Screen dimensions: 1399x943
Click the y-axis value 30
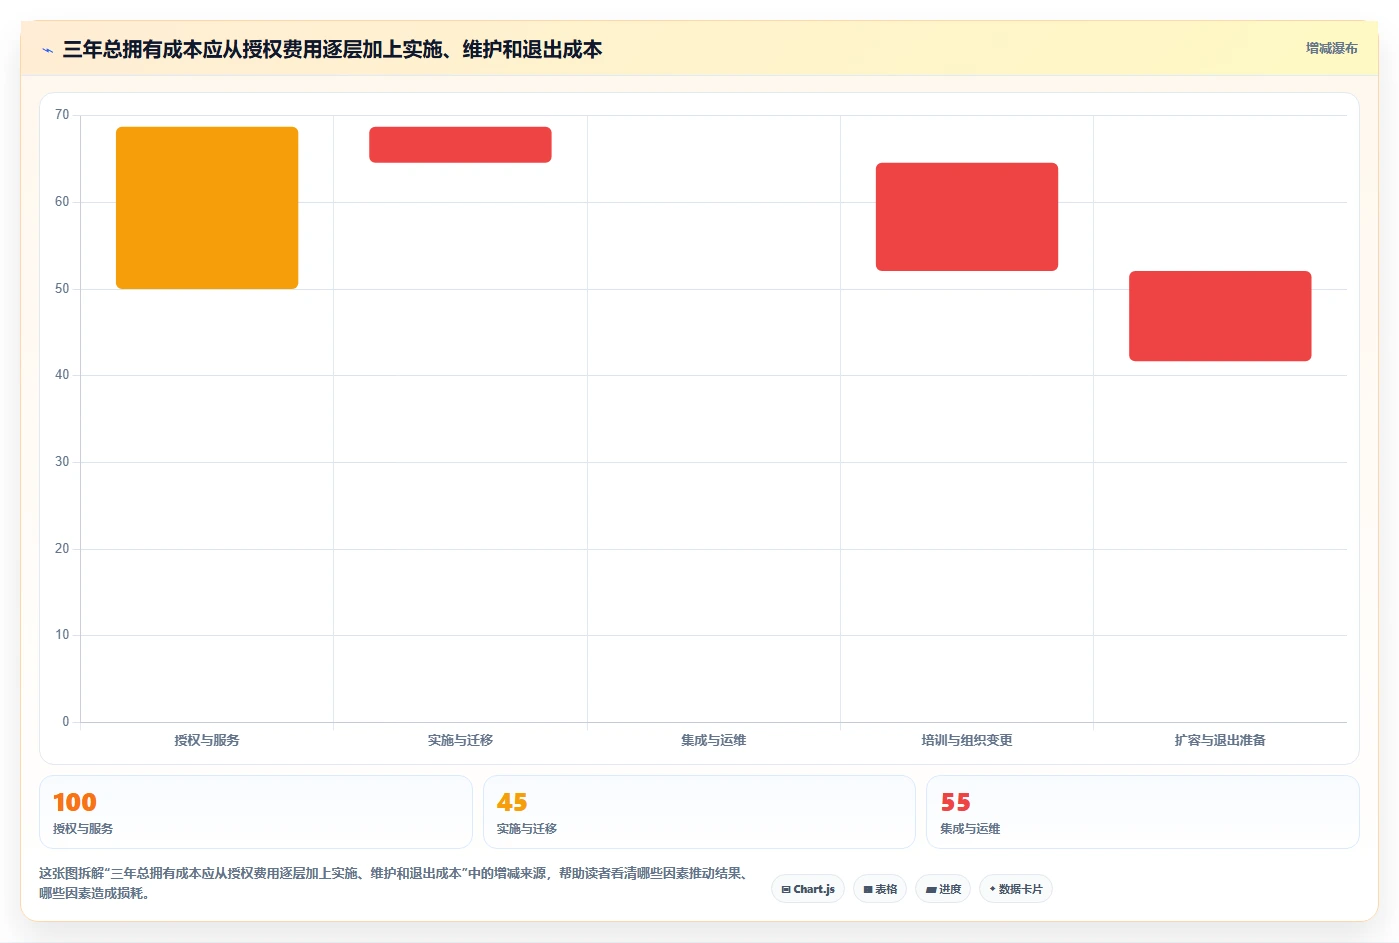(62, 462)
